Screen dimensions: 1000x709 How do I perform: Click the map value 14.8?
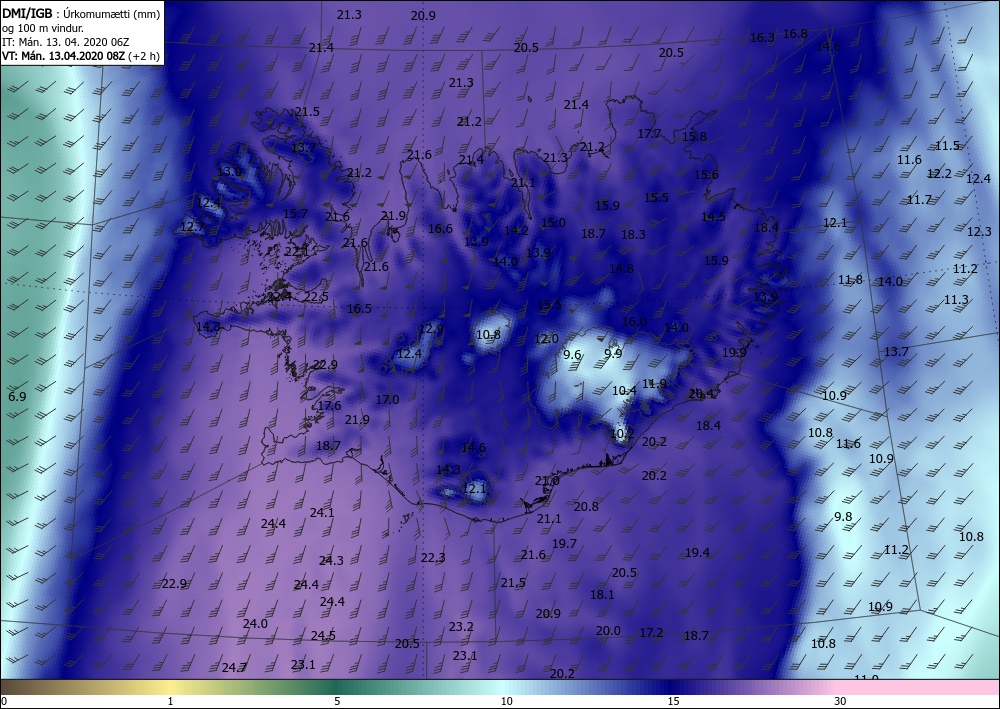[x=621, y=269]
